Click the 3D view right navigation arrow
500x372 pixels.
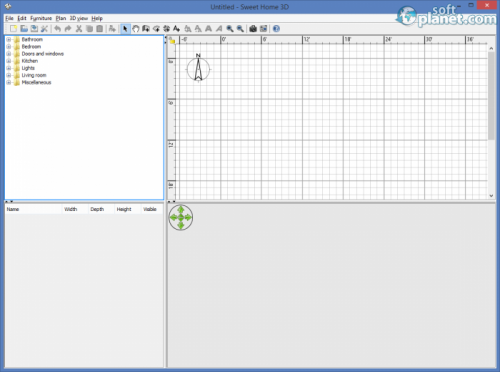[188, 218]
